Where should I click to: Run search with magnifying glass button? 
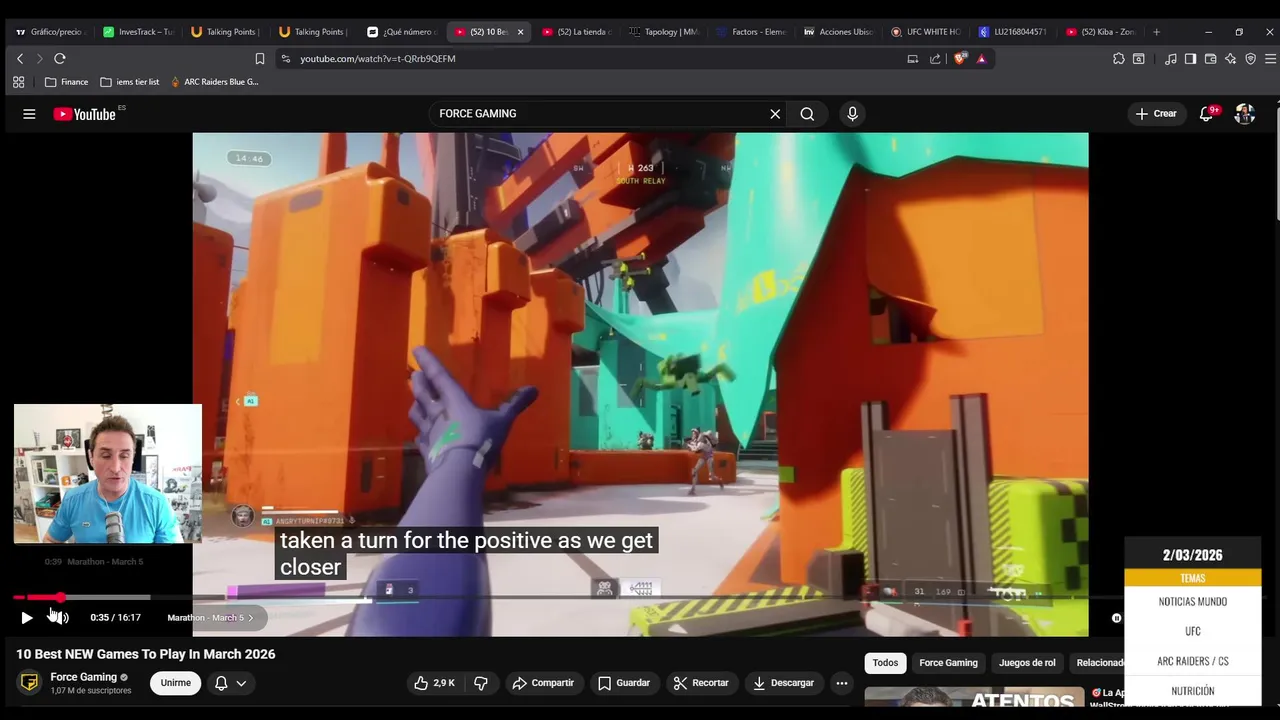[807, 114]
